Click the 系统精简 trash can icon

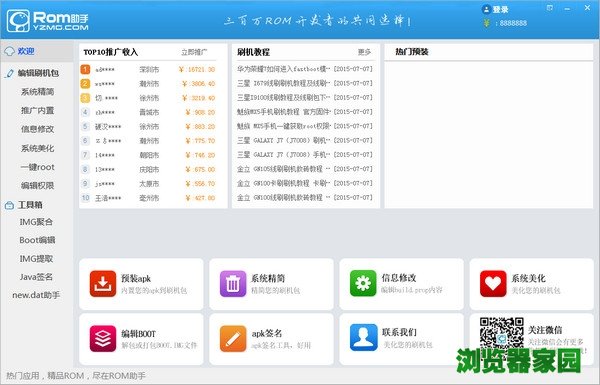pyautogui.click(x=233, y=284)
